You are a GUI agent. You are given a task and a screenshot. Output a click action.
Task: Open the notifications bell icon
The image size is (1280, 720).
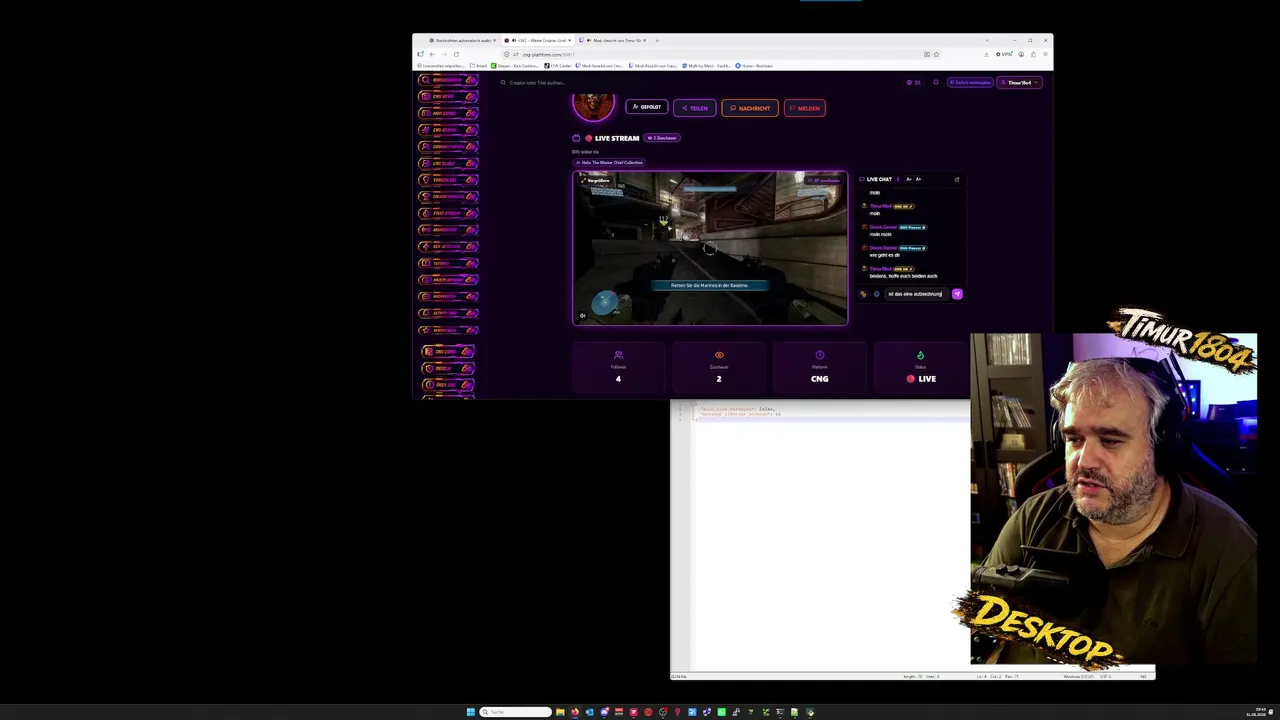[x=936, y=83]
